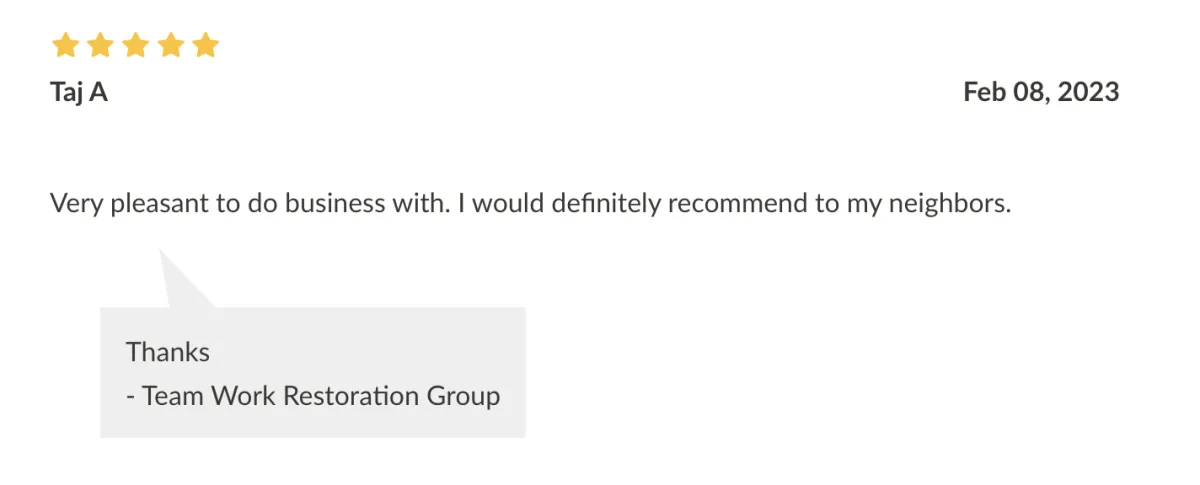The height and width of the screenshot is (485, 1200).
Task: Click the second rating star
Action: 100,46
